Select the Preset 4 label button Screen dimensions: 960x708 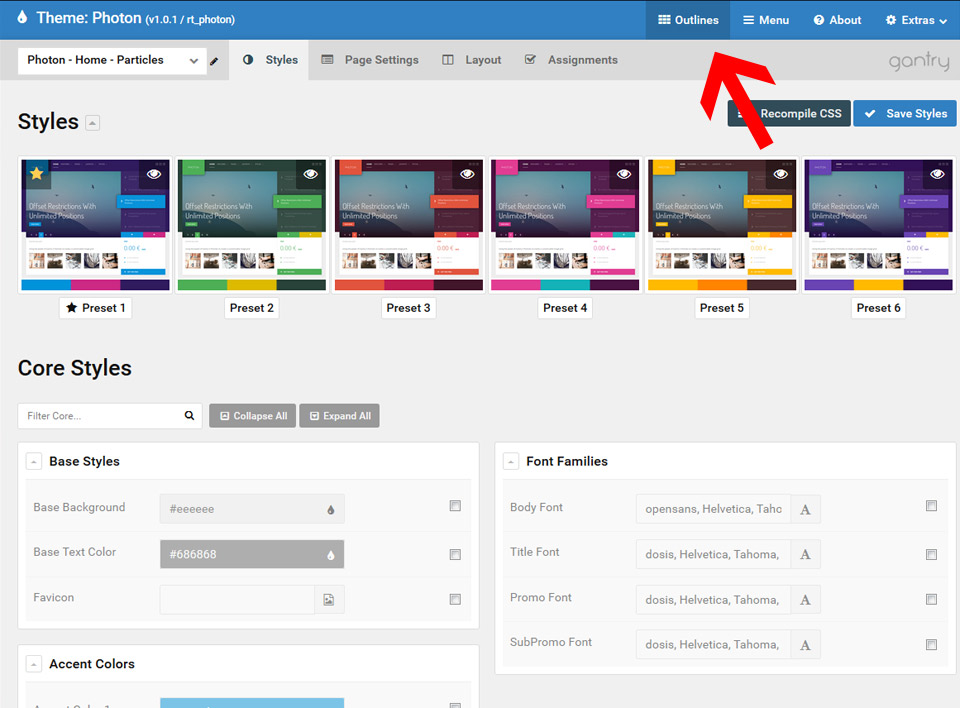click(565, 308)
